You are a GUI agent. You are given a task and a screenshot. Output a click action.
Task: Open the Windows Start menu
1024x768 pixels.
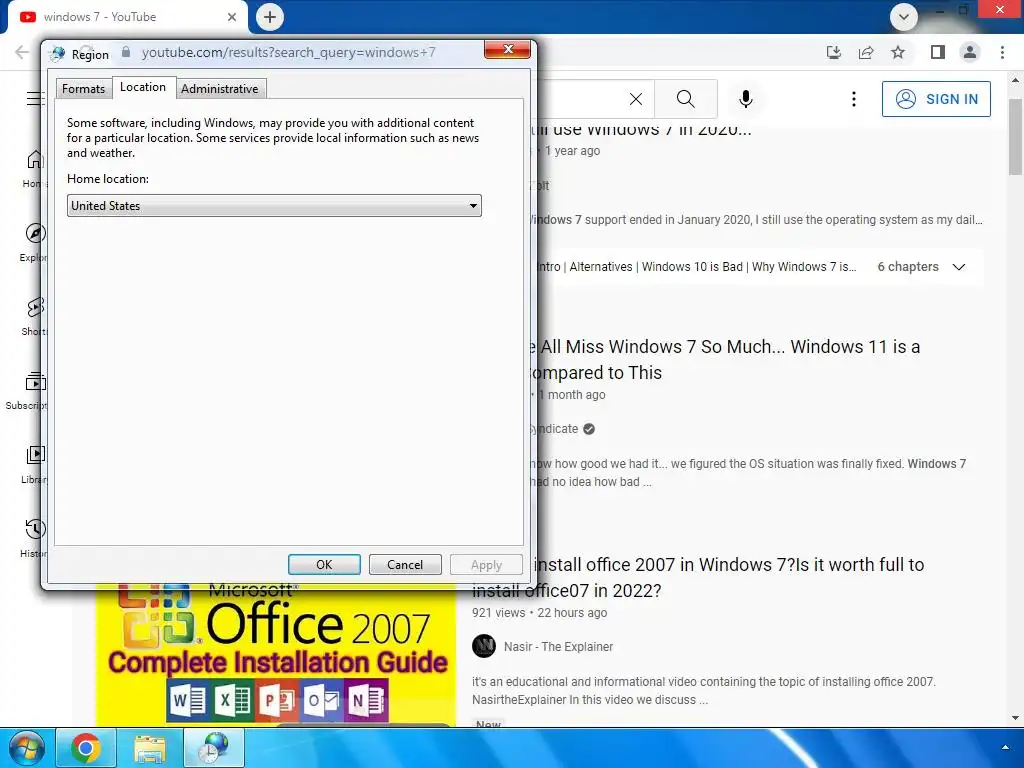[x=26, y=748]
